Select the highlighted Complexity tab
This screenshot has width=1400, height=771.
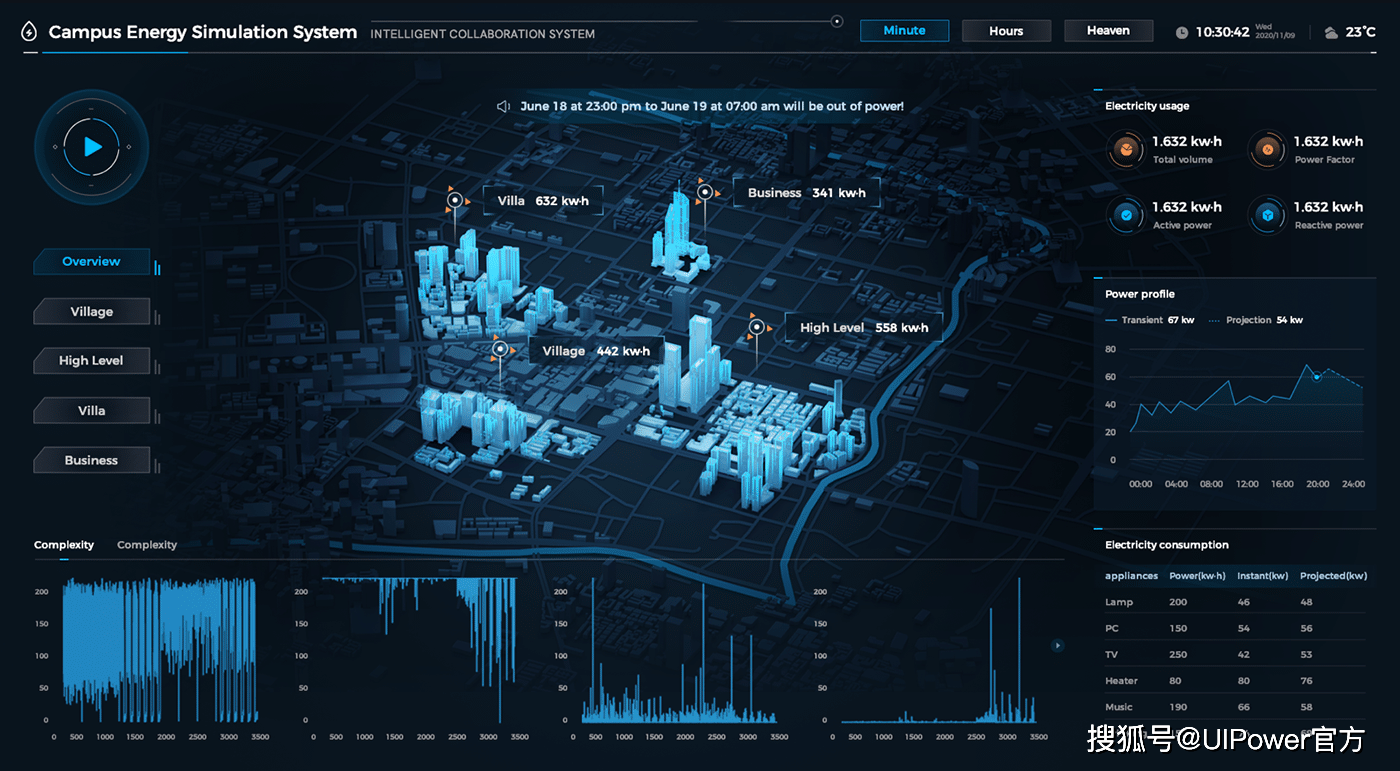click(64, 545)
